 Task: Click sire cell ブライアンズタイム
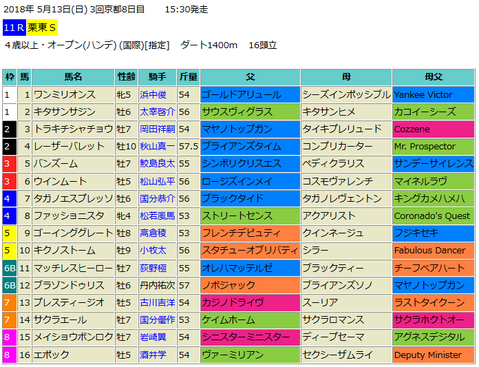tap(250, 147)
